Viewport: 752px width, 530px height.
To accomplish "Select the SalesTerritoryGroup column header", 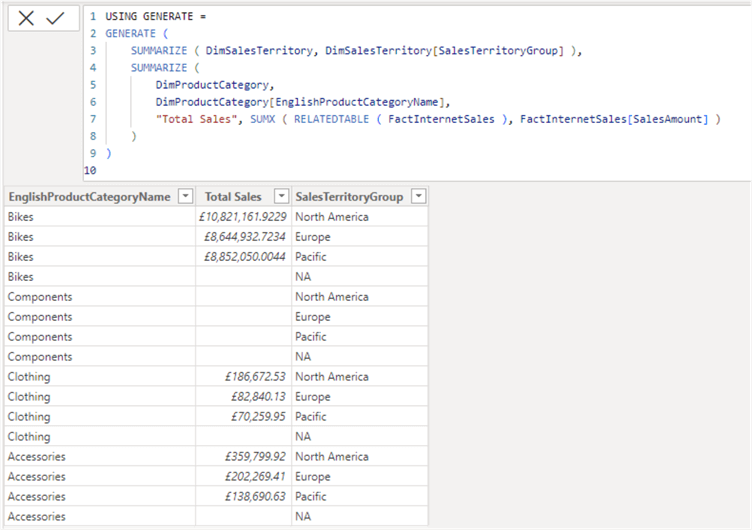I will point(349,197).
